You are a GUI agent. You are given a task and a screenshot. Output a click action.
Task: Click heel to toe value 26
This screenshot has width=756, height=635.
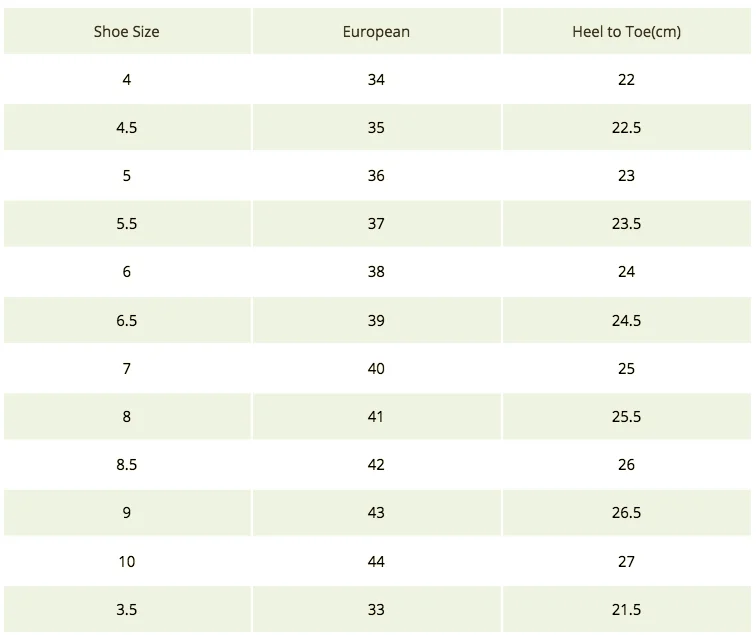(626, 465)
